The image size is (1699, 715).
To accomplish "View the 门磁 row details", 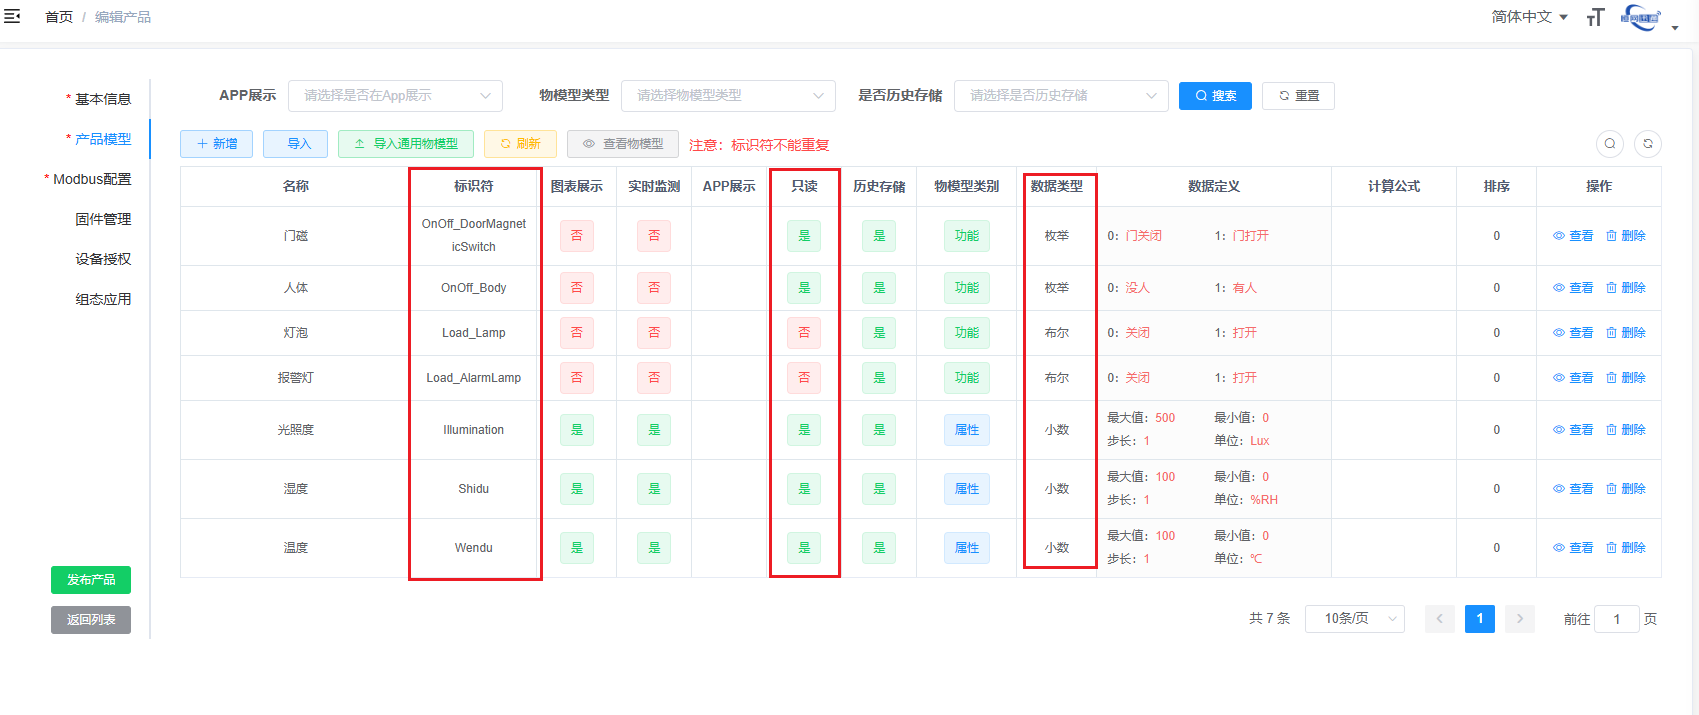I will tap(1573, 236).
